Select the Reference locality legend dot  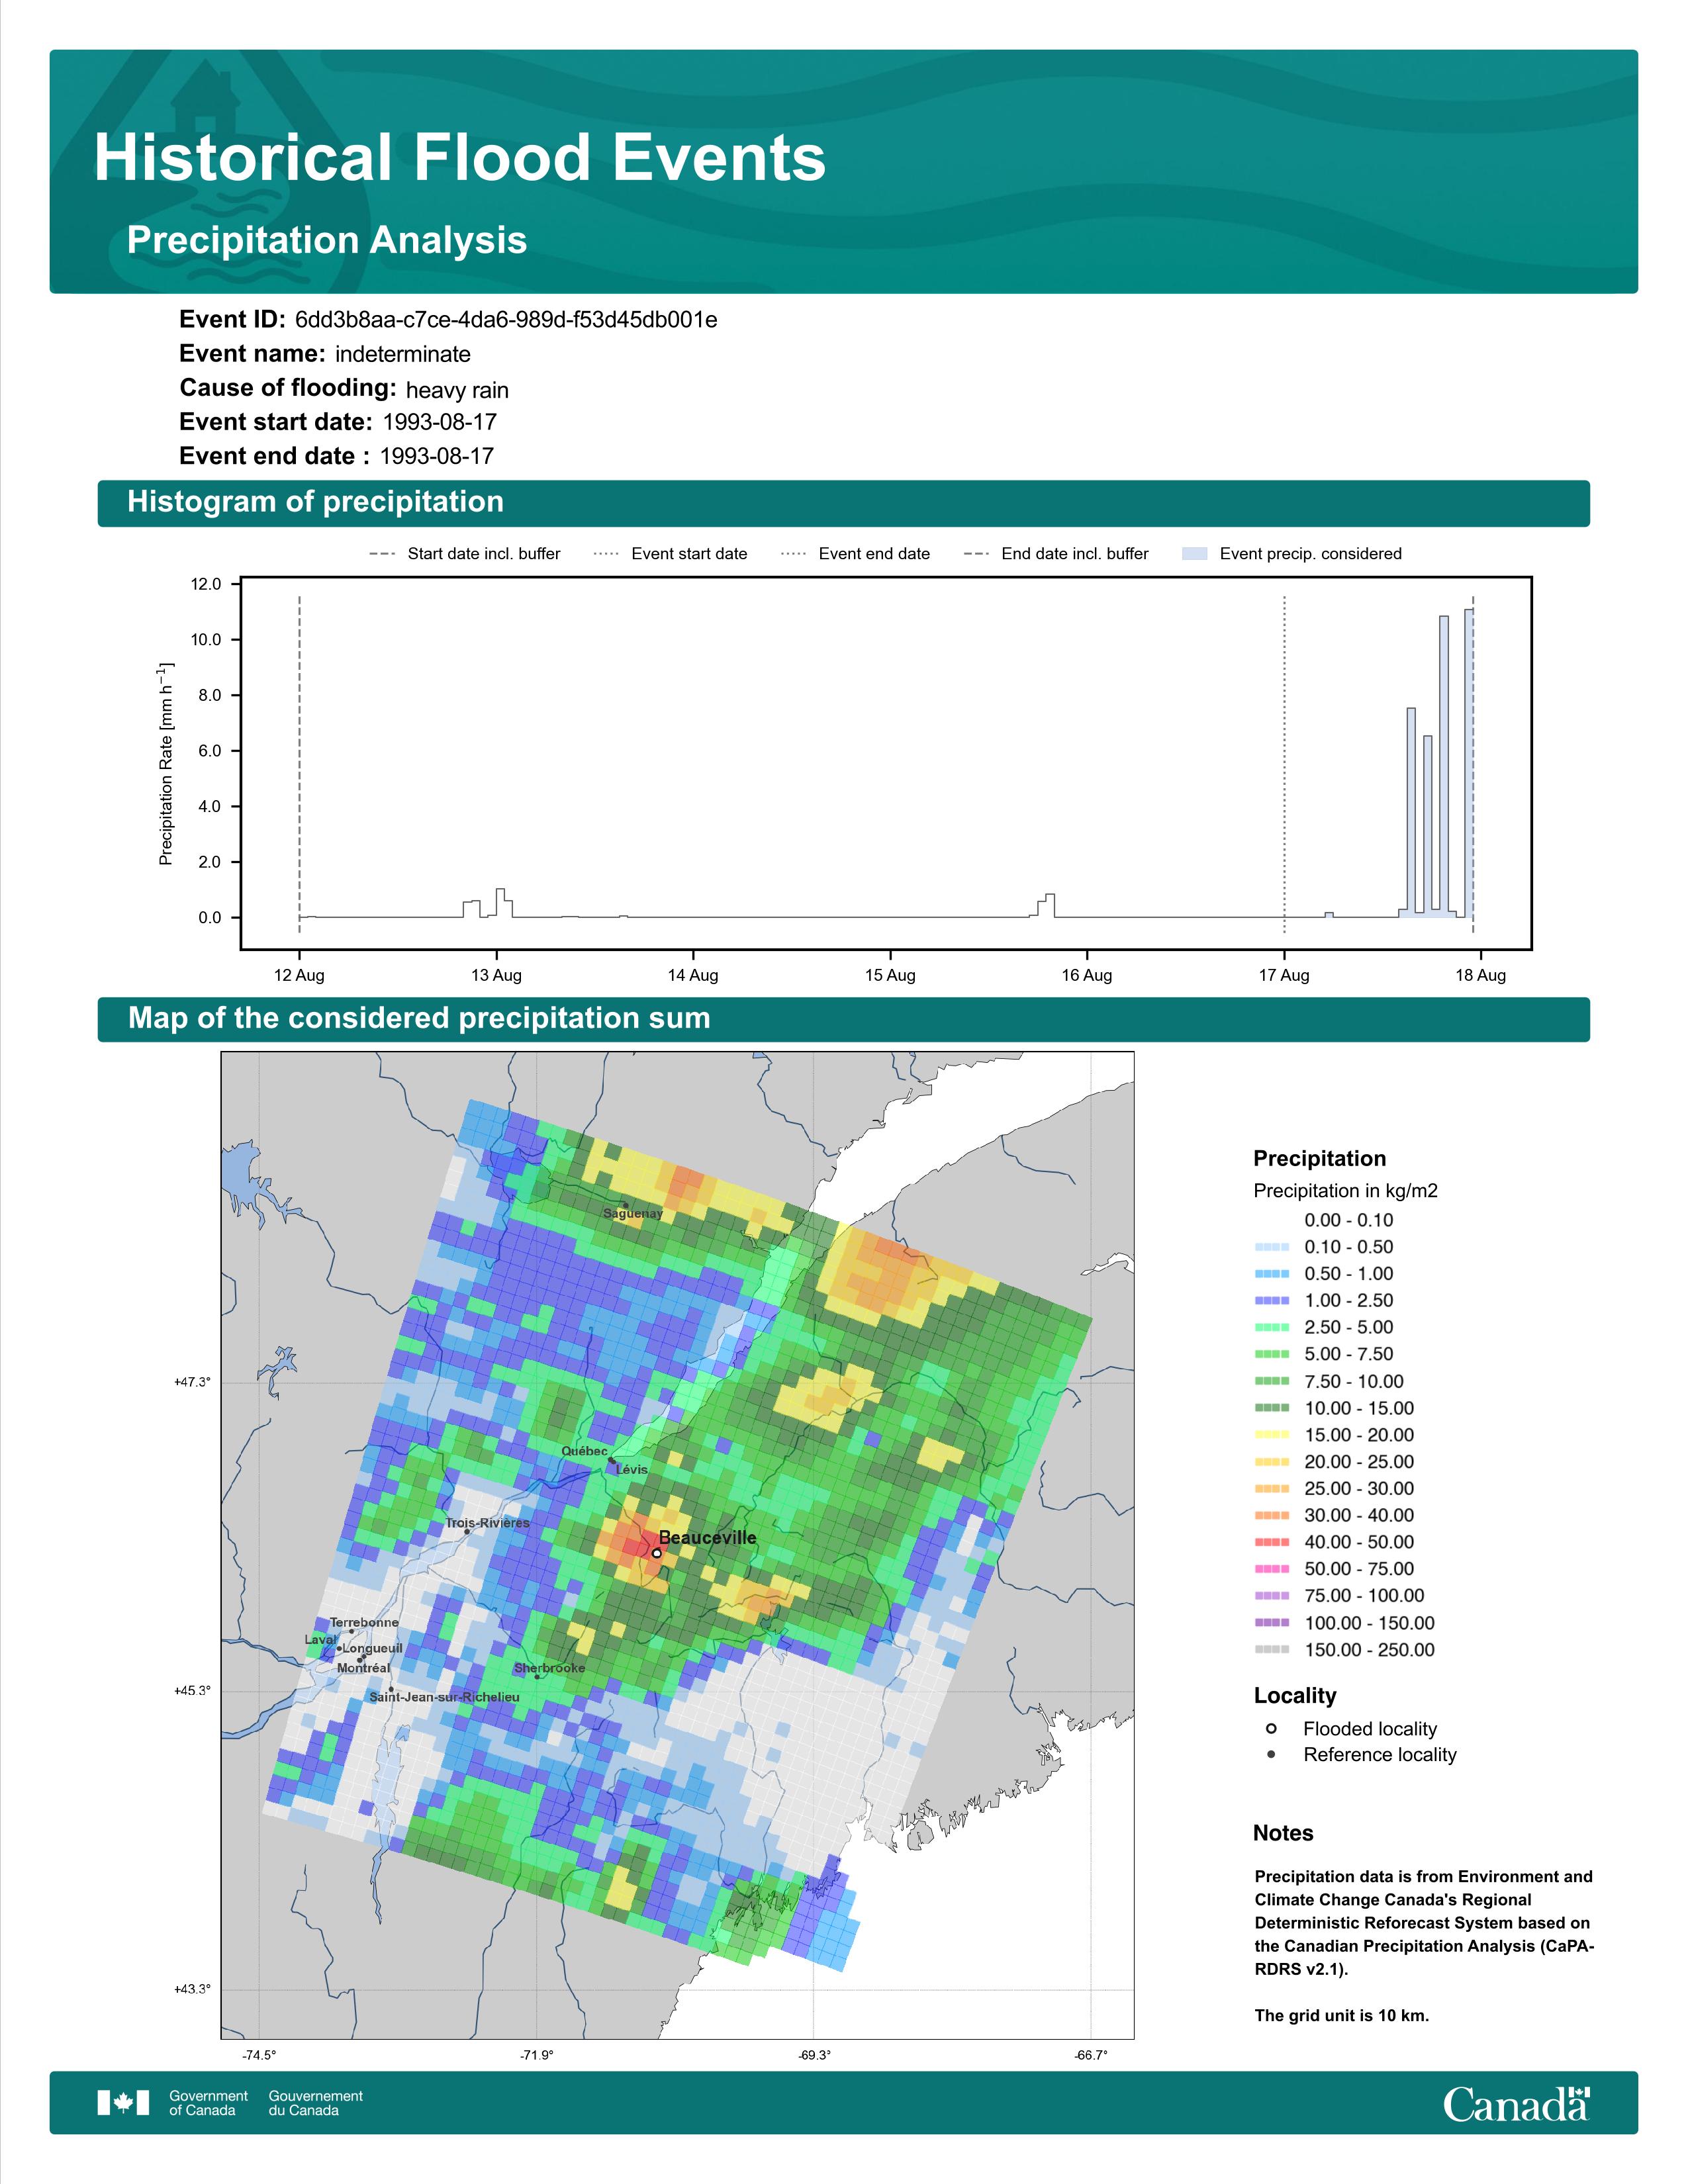point(1271,1754)
